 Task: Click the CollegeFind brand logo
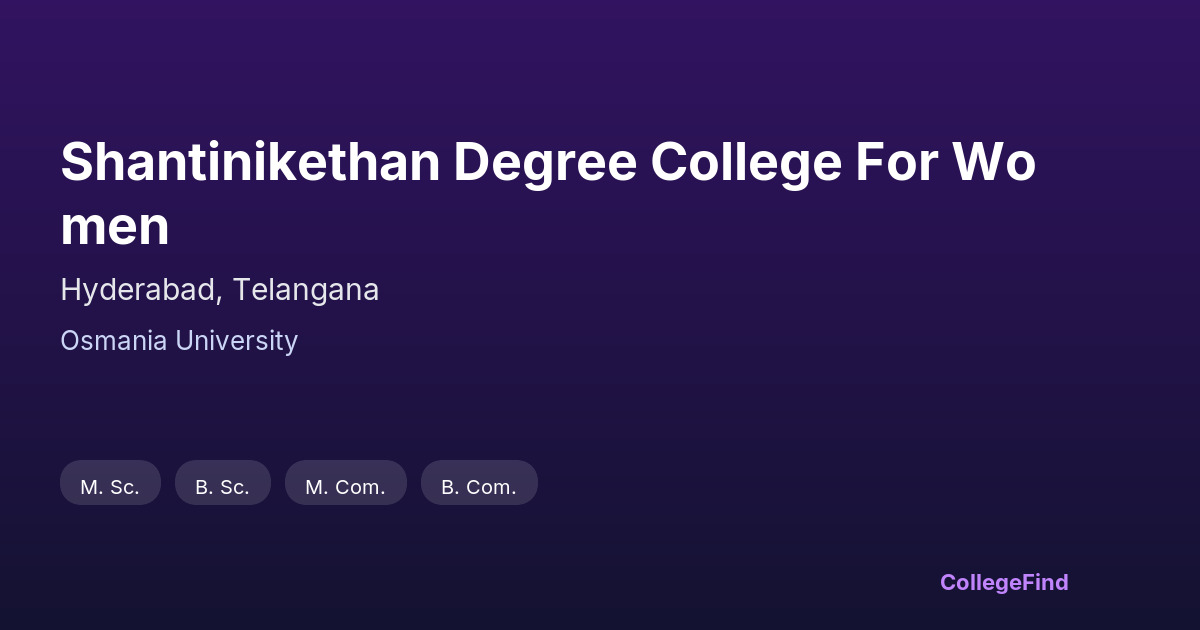click(1003, 582)
